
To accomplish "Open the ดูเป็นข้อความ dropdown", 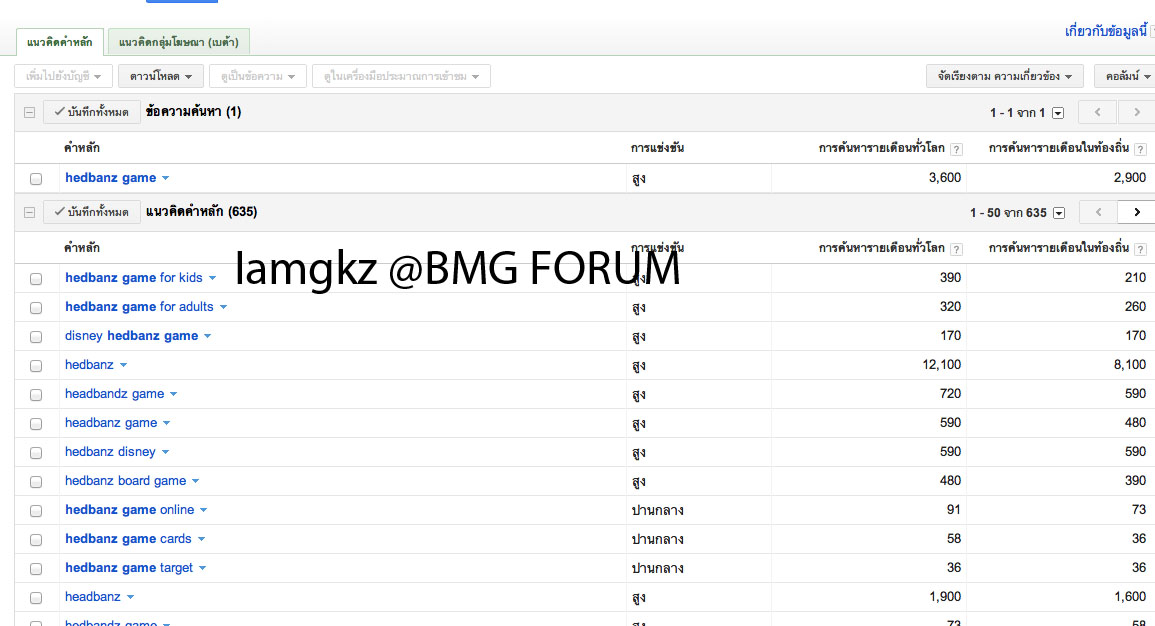I will pyautogui.click(x=258, y=76).
